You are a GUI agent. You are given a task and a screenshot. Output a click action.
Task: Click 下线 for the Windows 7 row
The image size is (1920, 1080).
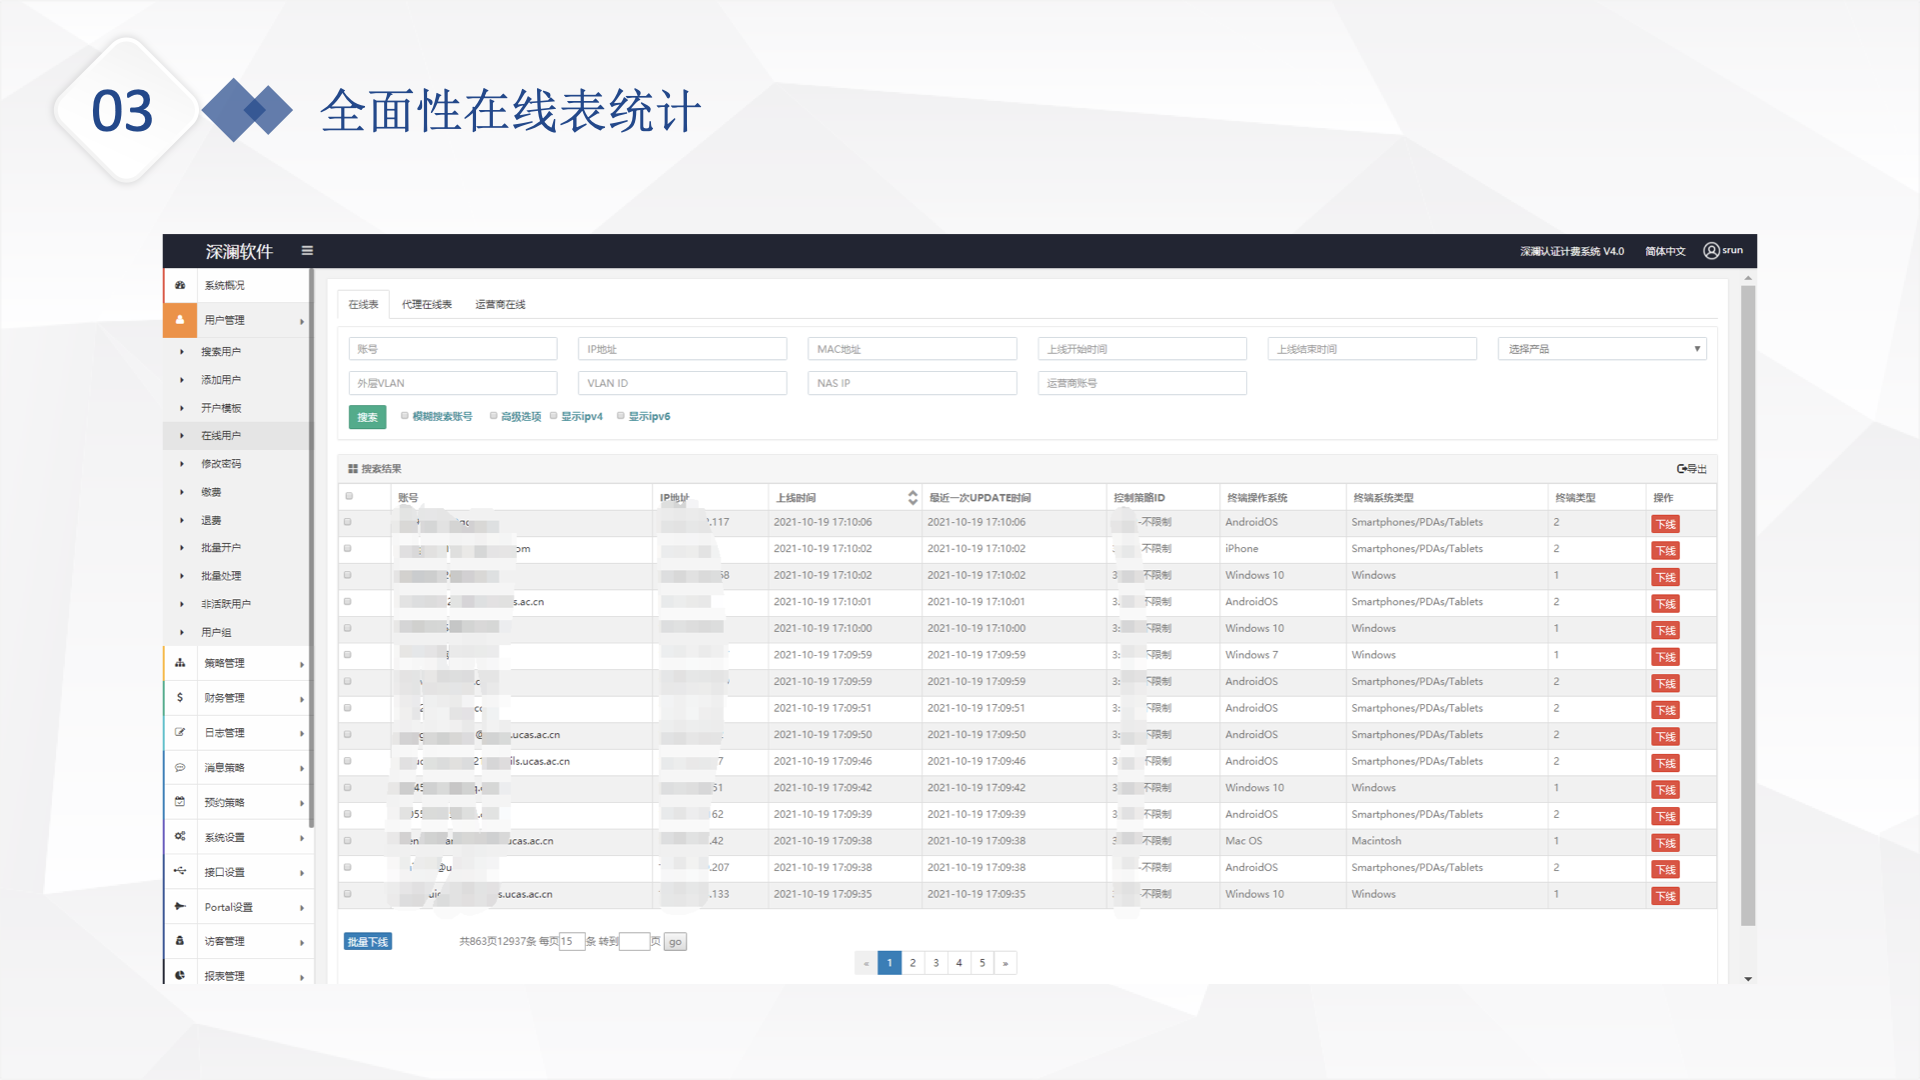point(1665,657)
